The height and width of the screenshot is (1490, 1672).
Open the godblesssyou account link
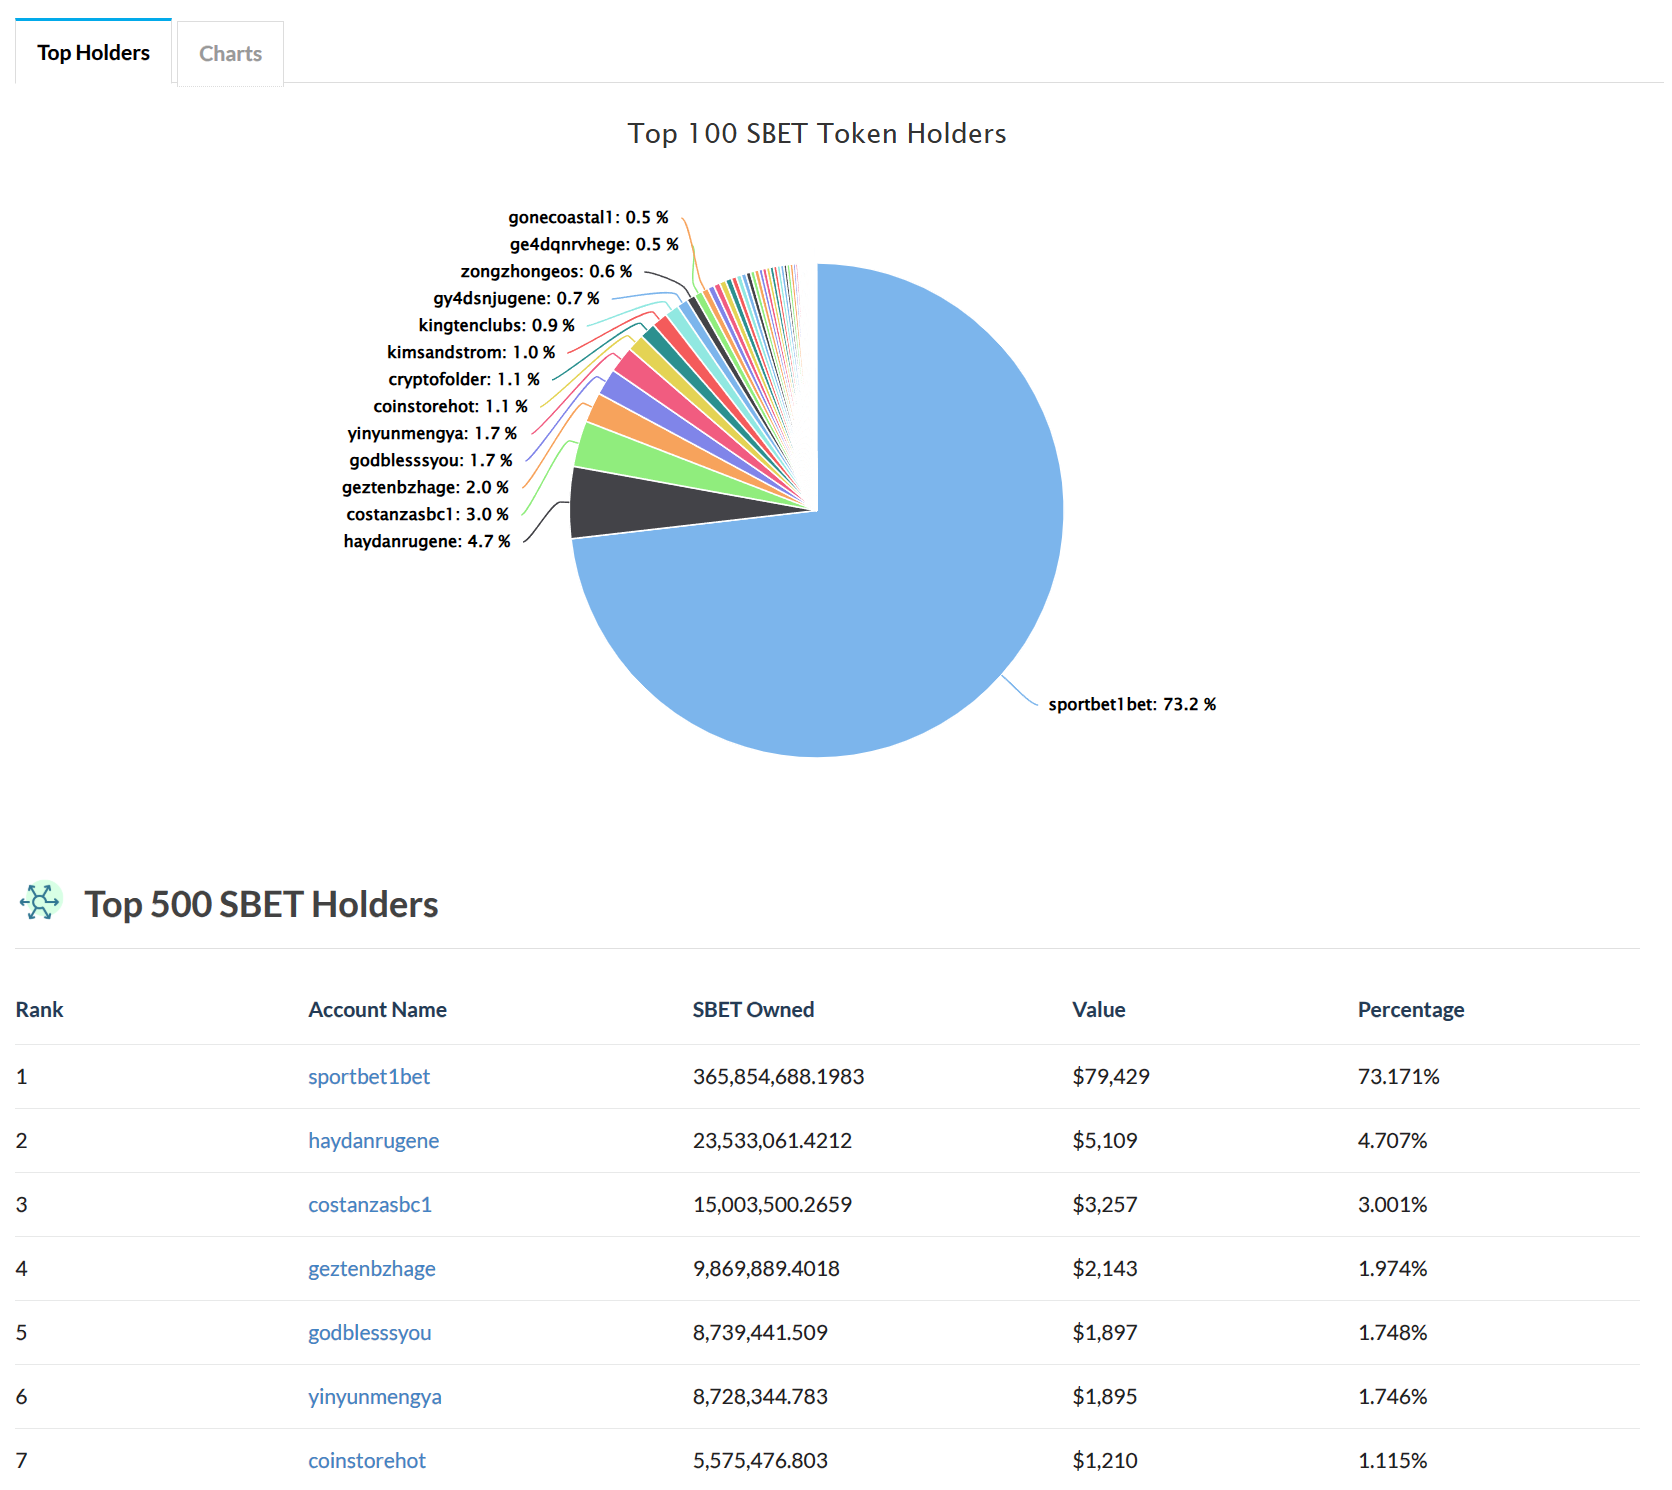(x=370, y=1333)
